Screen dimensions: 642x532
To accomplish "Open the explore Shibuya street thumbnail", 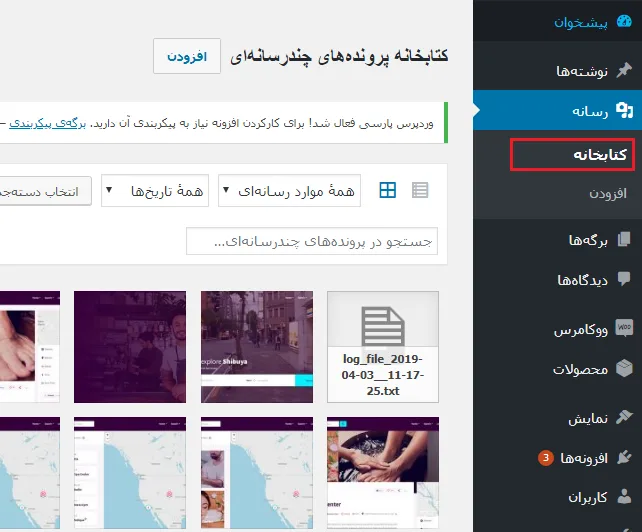I will [x=257, y=347].
